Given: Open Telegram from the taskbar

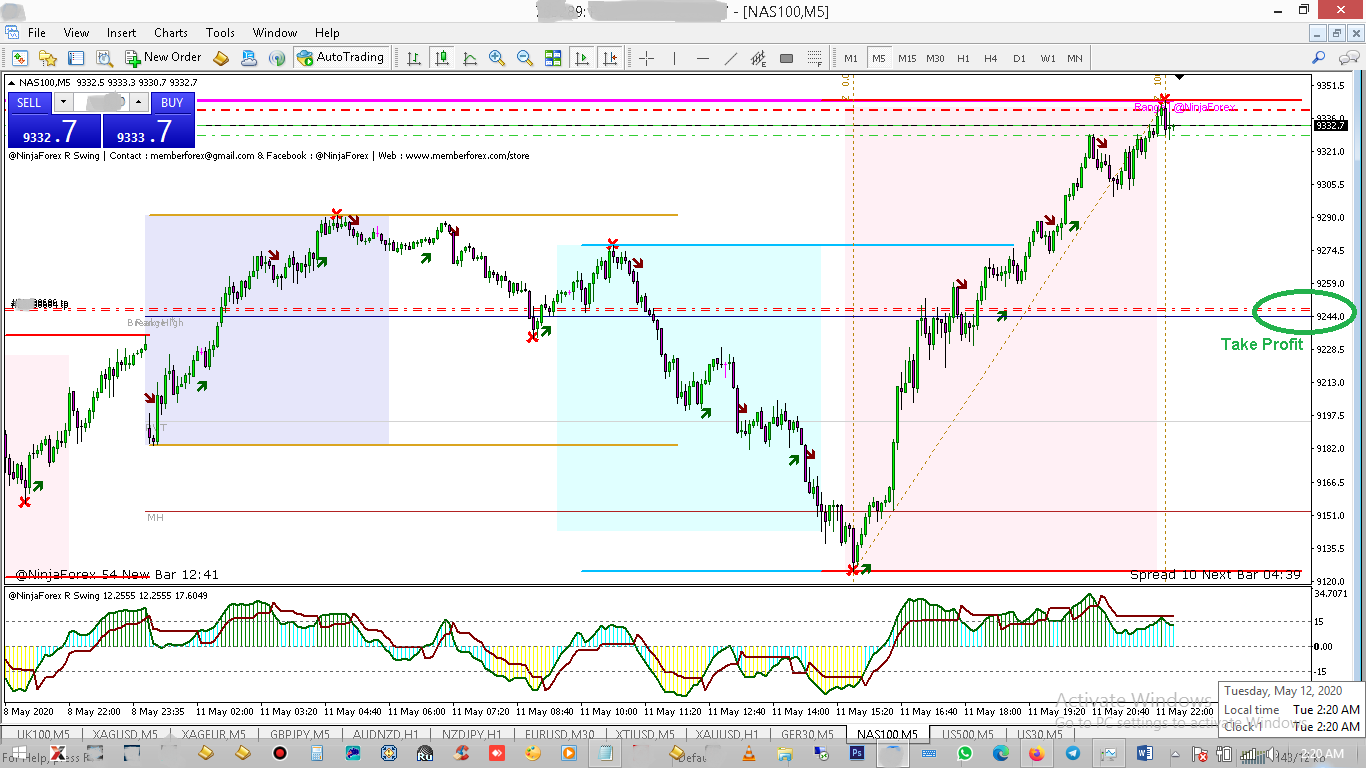Looking at the screenshot, I should [x=1073, y=753].
